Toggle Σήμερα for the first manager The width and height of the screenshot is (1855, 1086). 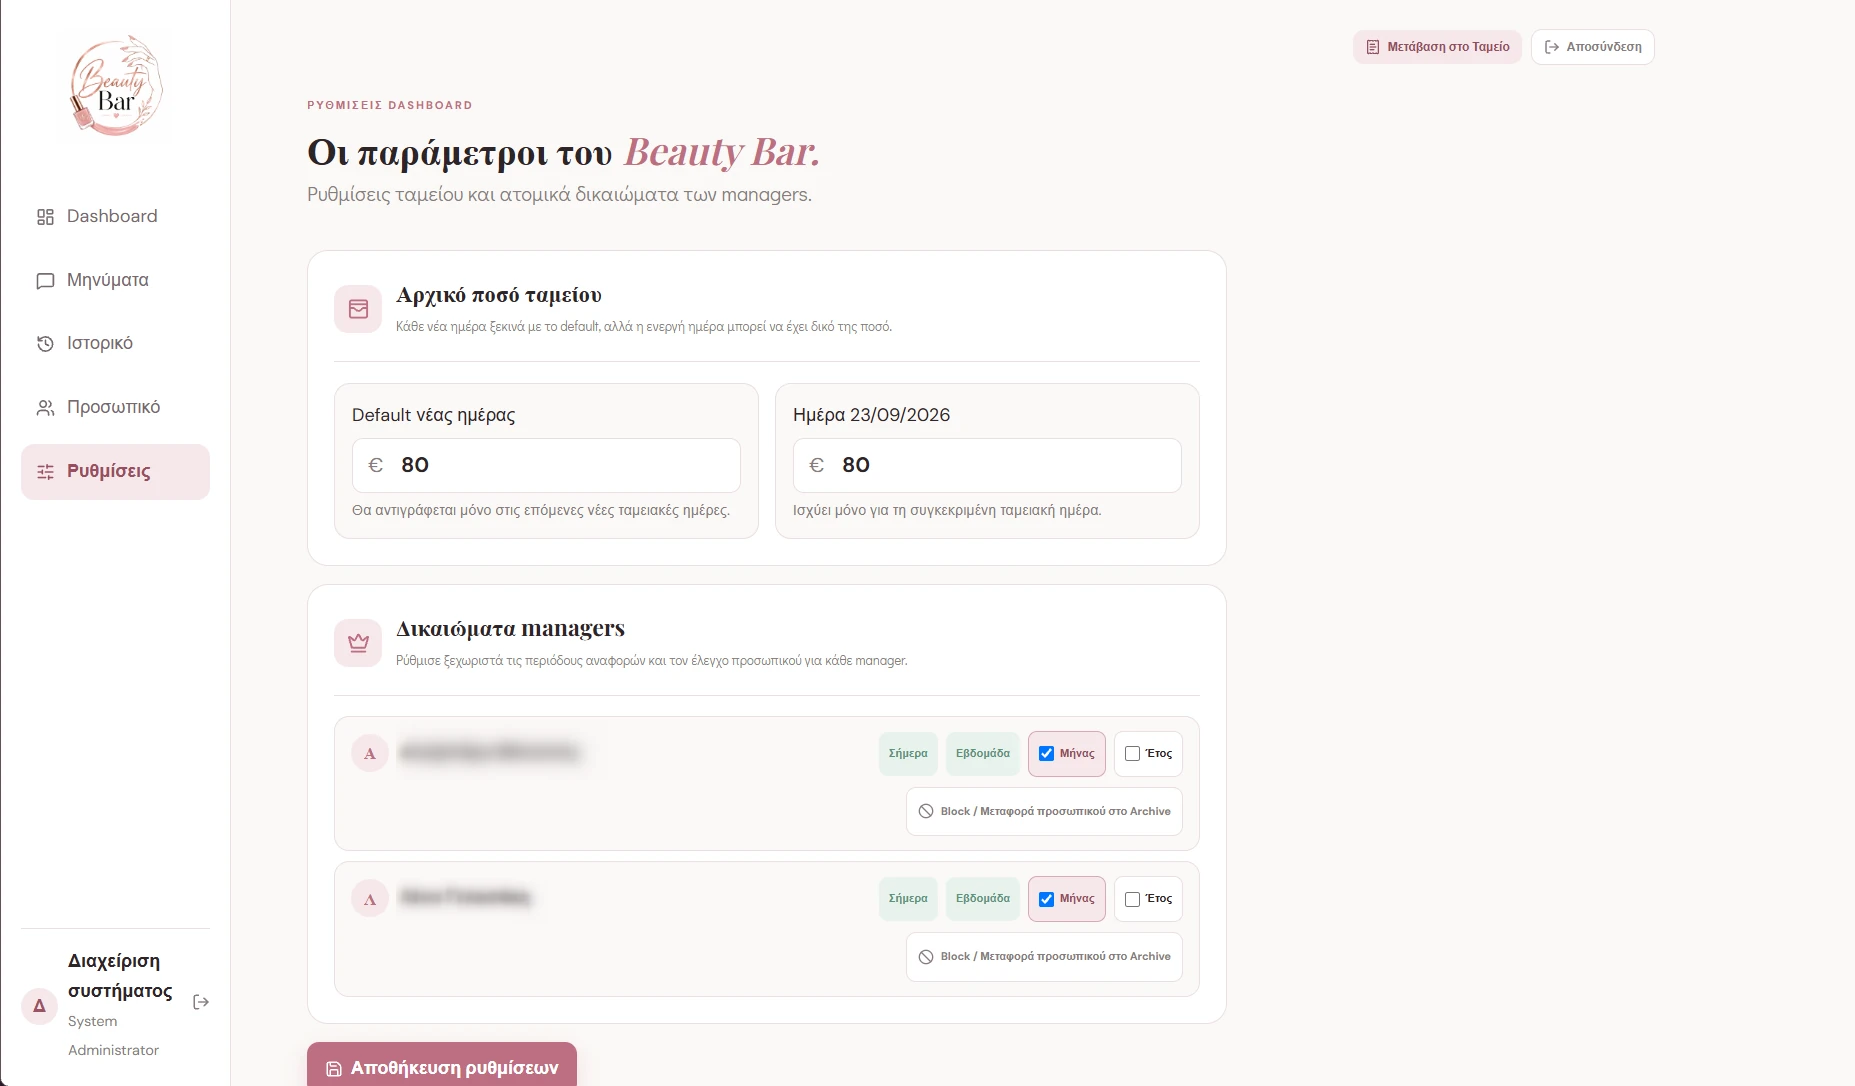point(908,754)
